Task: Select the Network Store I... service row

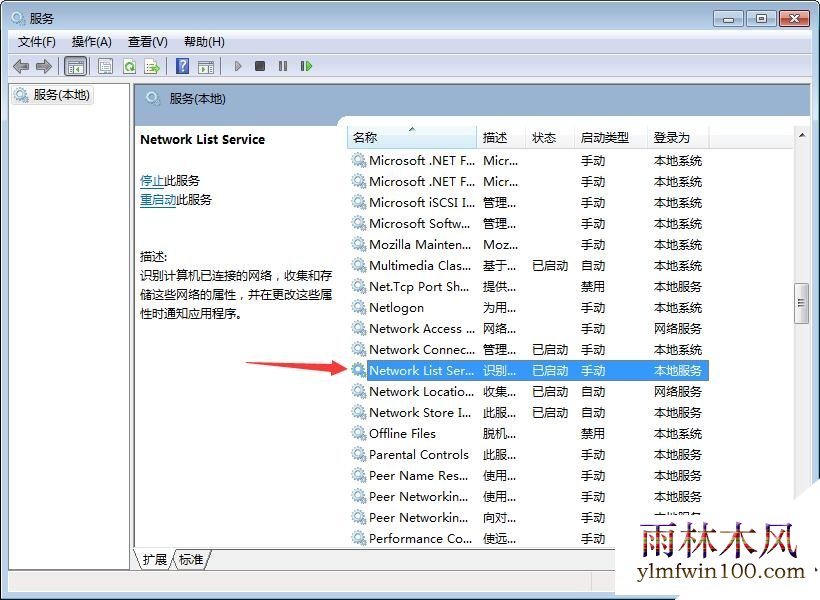Action: pos(530,412)
